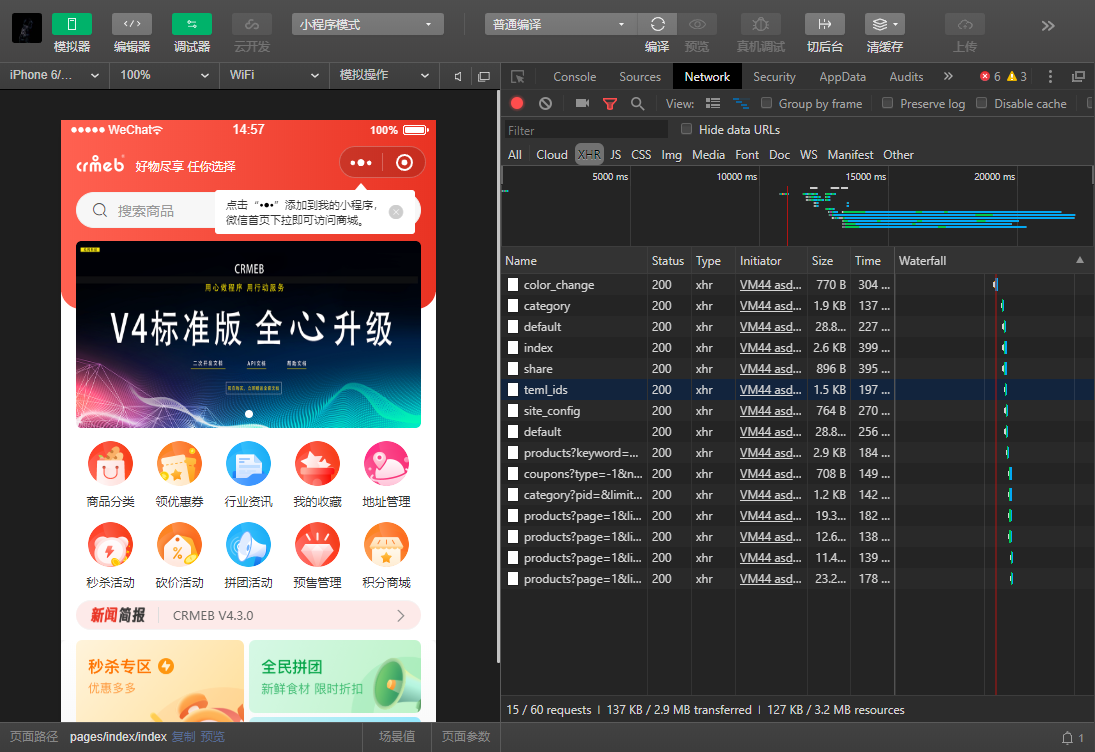Open the WiFi network dropdown
This screenshot has height=752, width=1095.
pos(274,75)
